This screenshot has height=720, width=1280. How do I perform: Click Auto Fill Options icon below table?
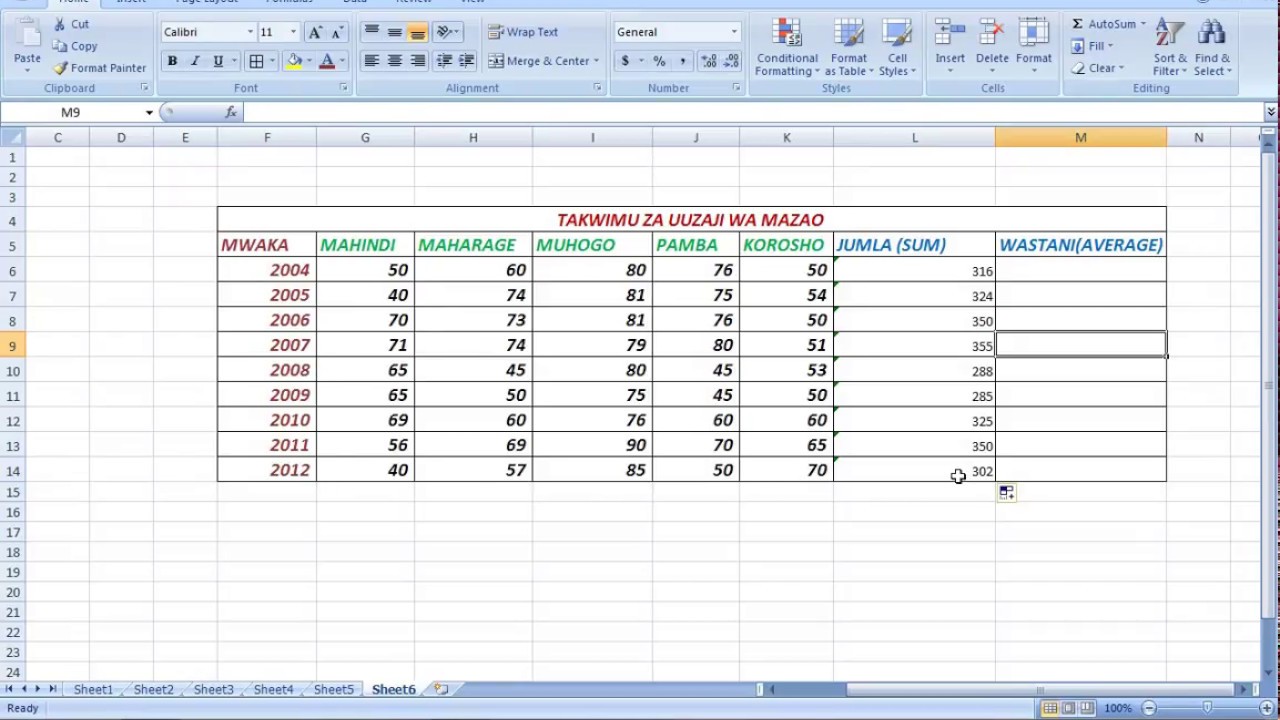click(x=1006, y=492)
